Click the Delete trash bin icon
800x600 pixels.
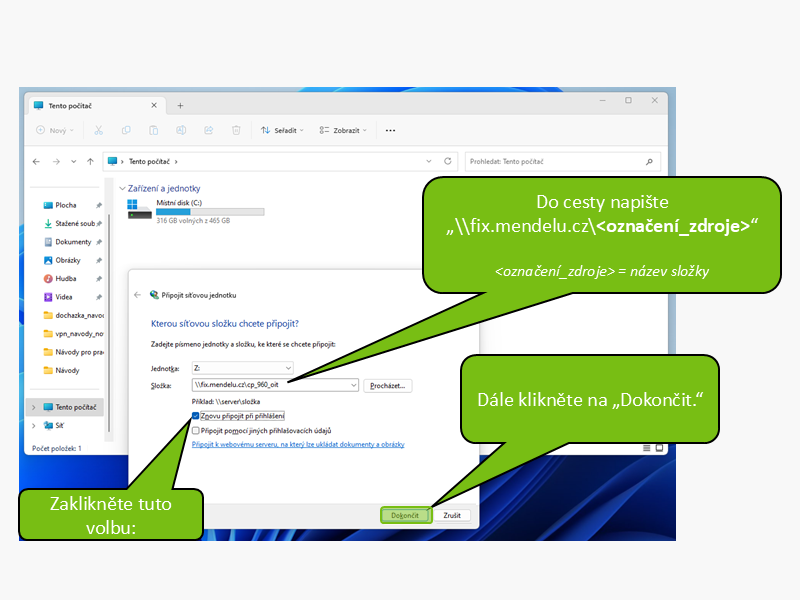pyautogui.click(x=236, y=130)
